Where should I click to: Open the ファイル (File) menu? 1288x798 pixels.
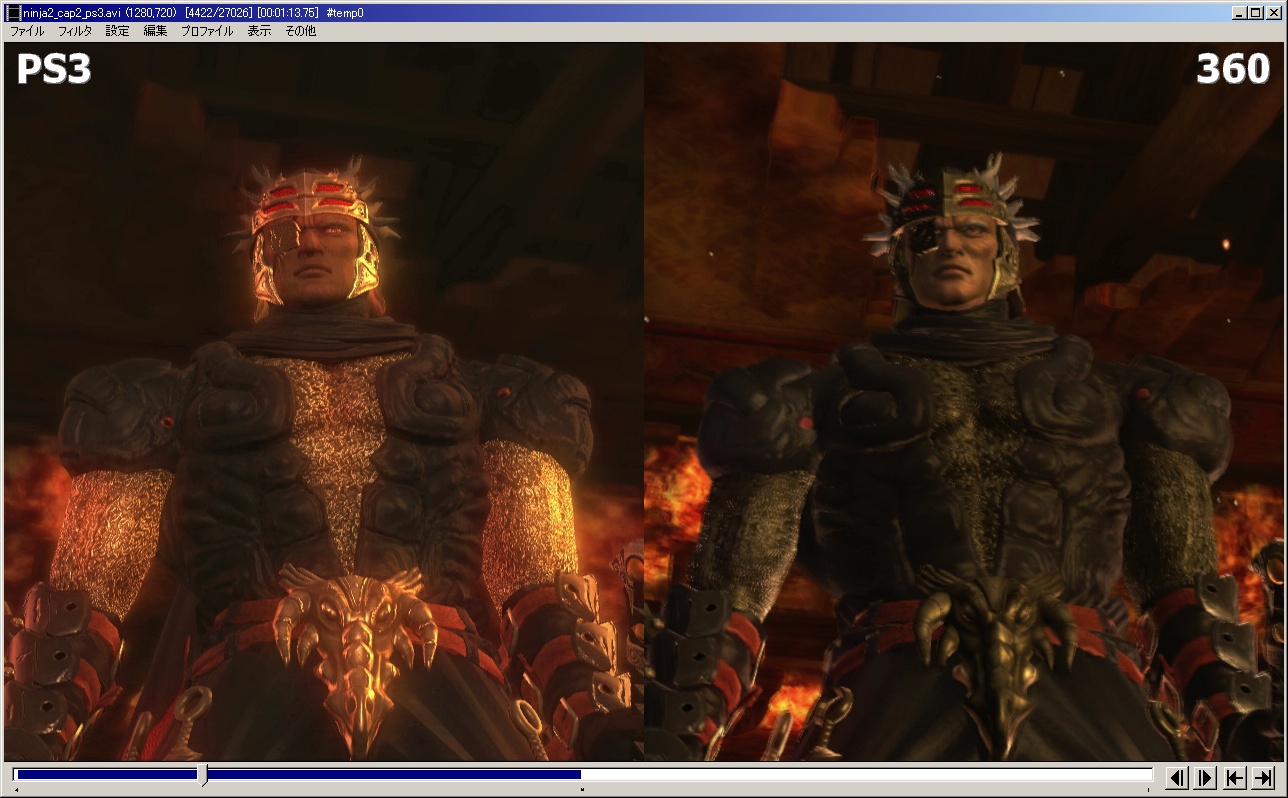pyautogui.click(x=27, y=31)
